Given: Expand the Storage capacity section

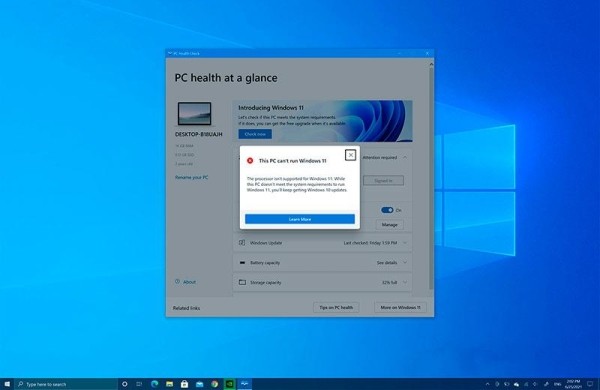Looking at the screenshot, I should coord(405,282).
